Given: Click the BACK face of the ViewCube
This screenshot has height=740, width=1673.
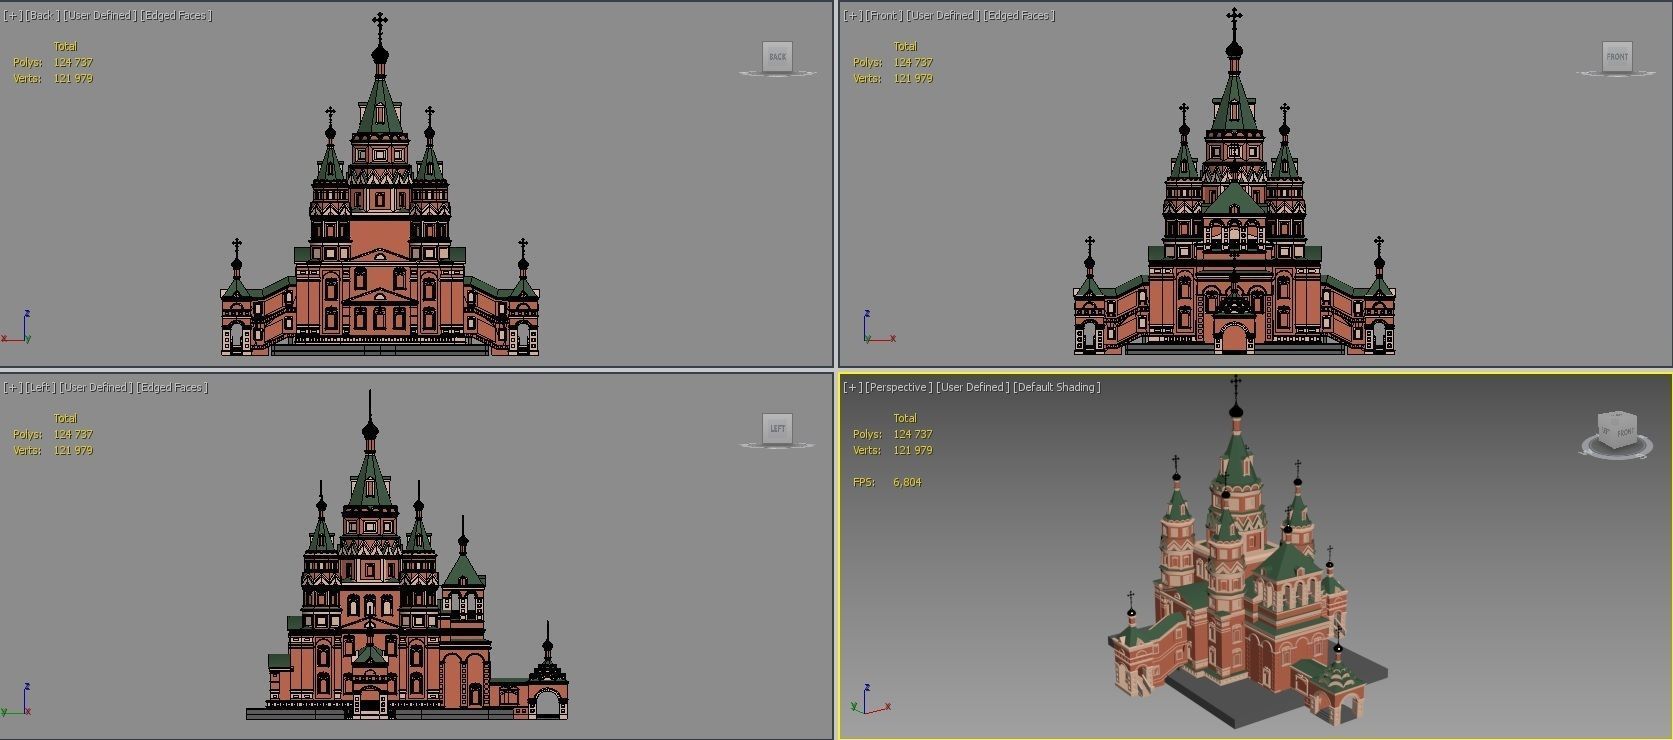Looking at the screenshot, I should tap(777, 57).
